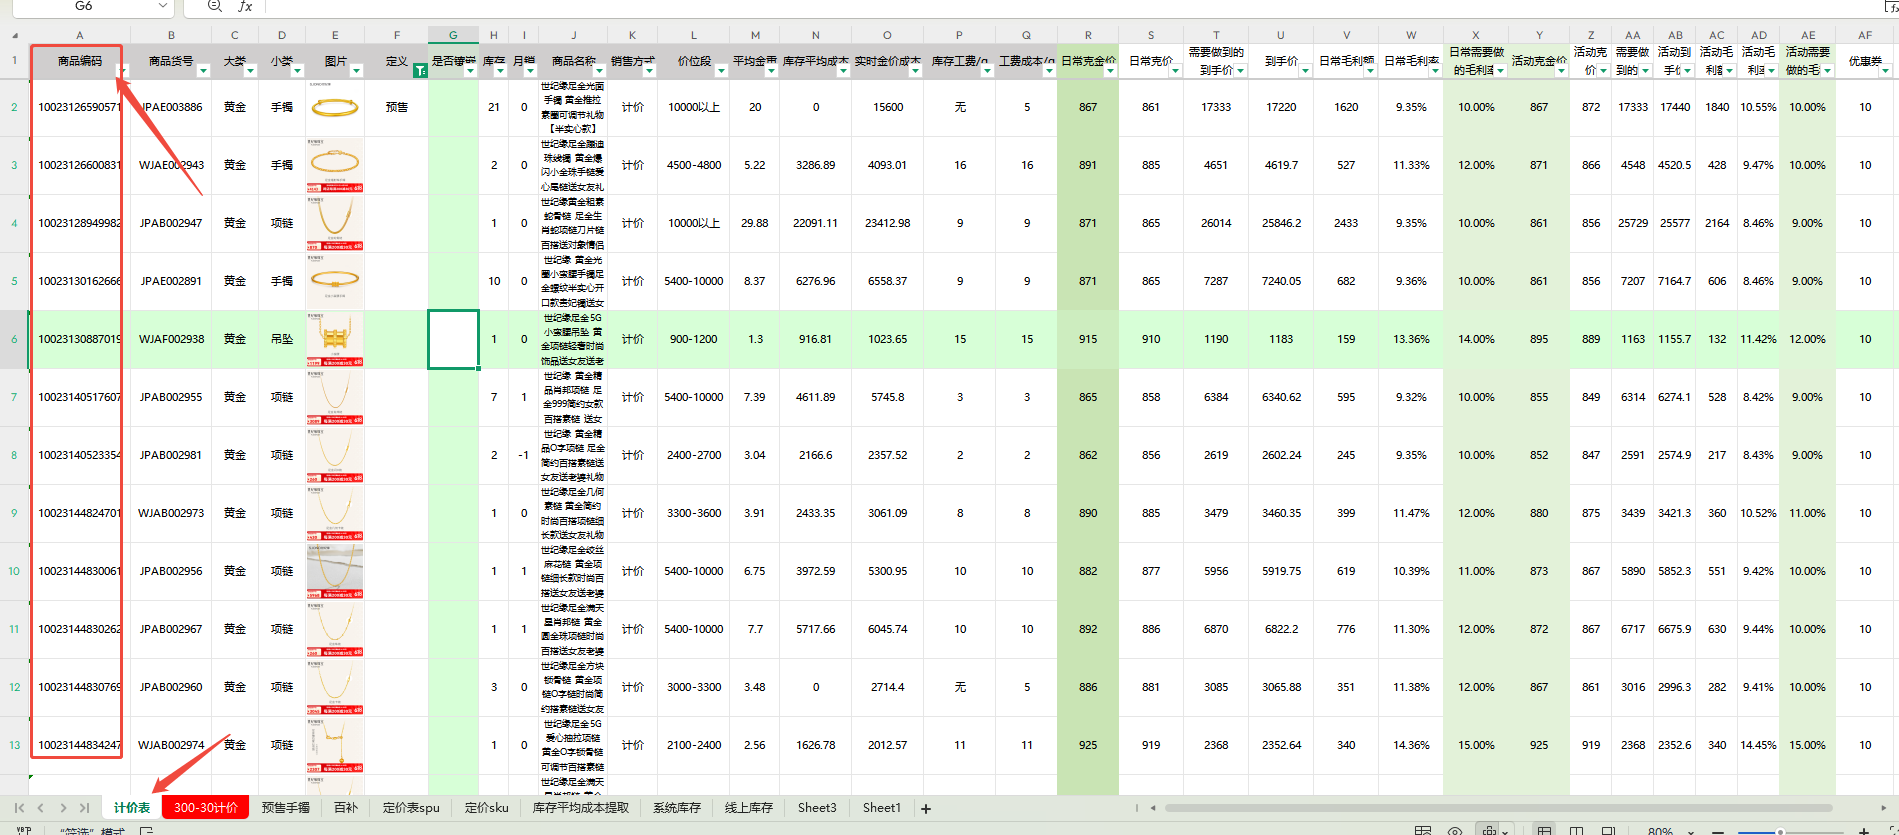Jump to last sheet tab arrow
The height and width of the screenshot is (835, 1899).
(85, 808)
